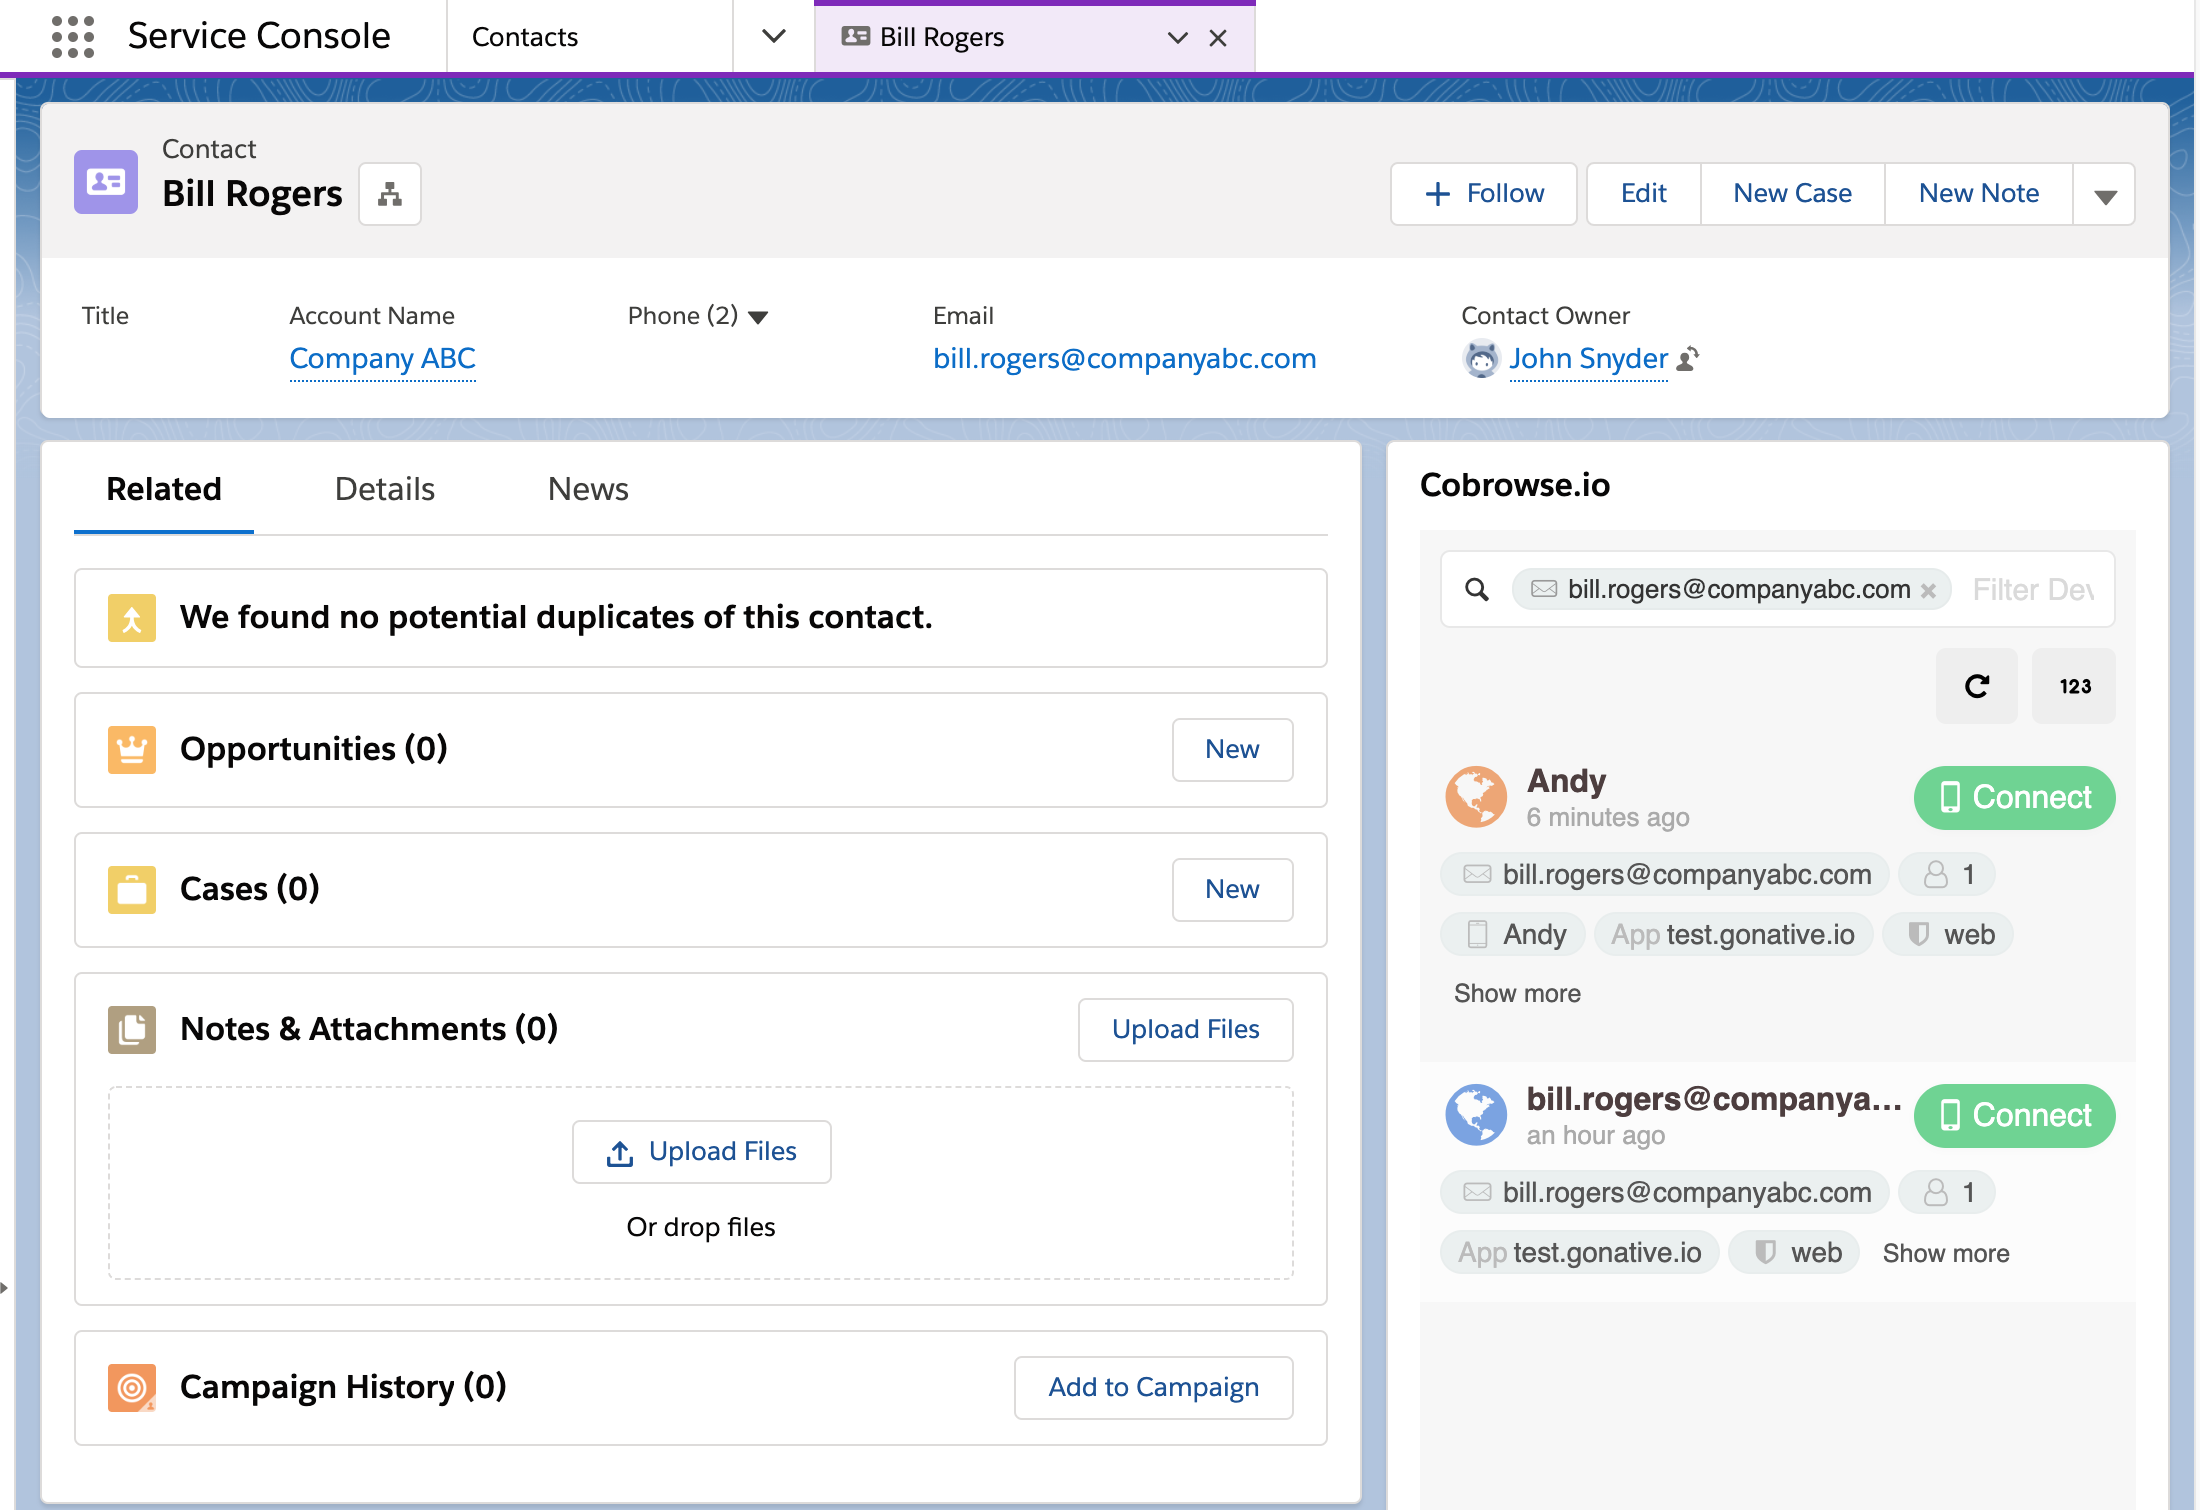Open Notes & Attachments (0) list
Screen dimensions: 2200x1510
click(369, 1029)
